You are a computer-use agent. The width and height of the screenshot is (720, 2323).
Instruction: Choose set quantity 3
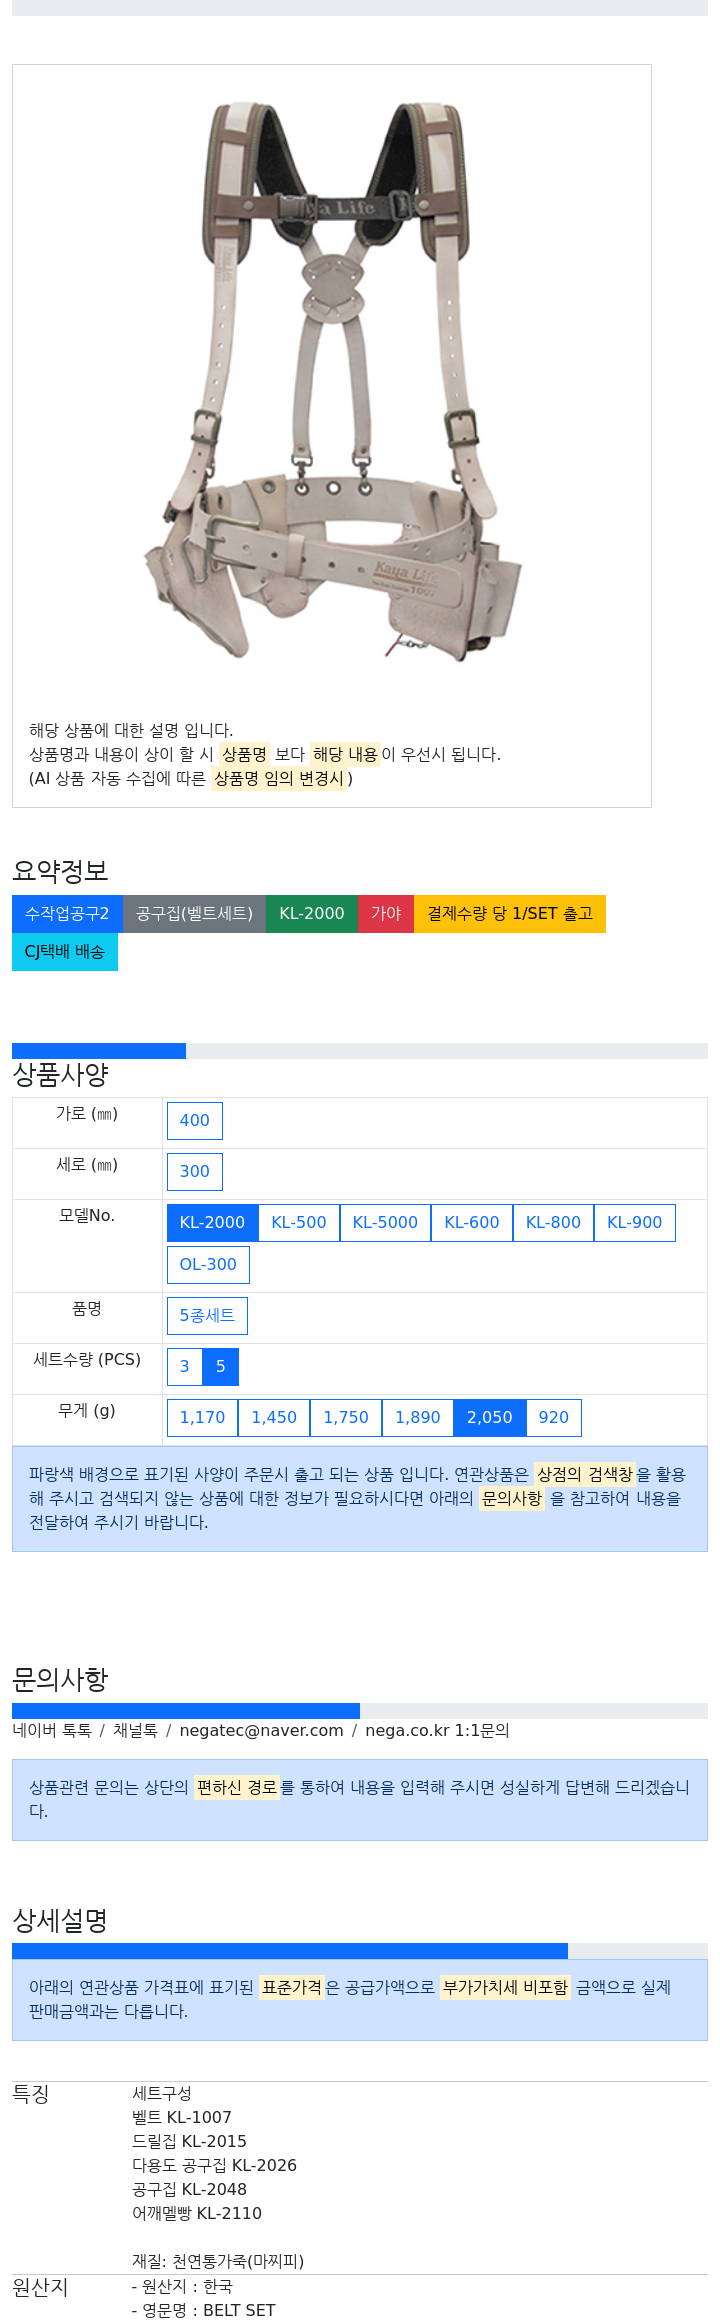click(x=185, y=1367)
